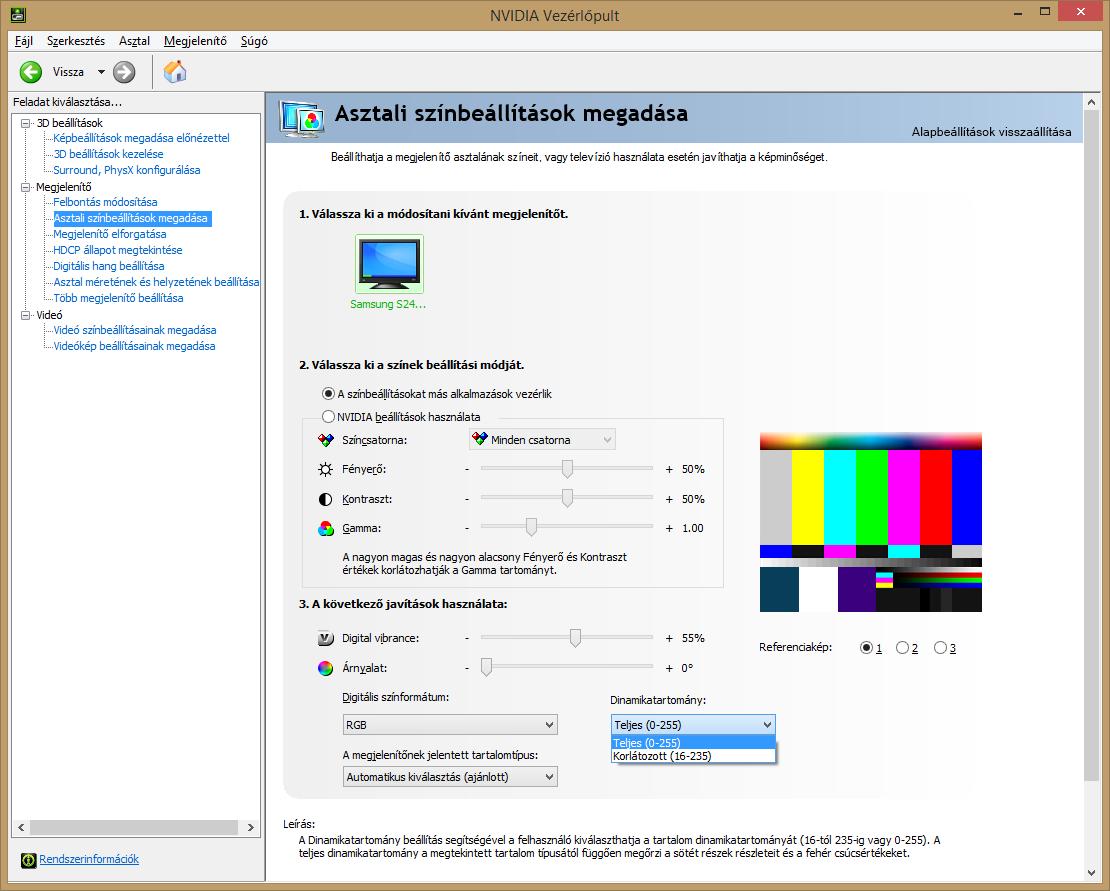The height and width of the screenshot is (891, 1110).
Task: Click the Kontraszt slider handle
Action: point(567,498)
